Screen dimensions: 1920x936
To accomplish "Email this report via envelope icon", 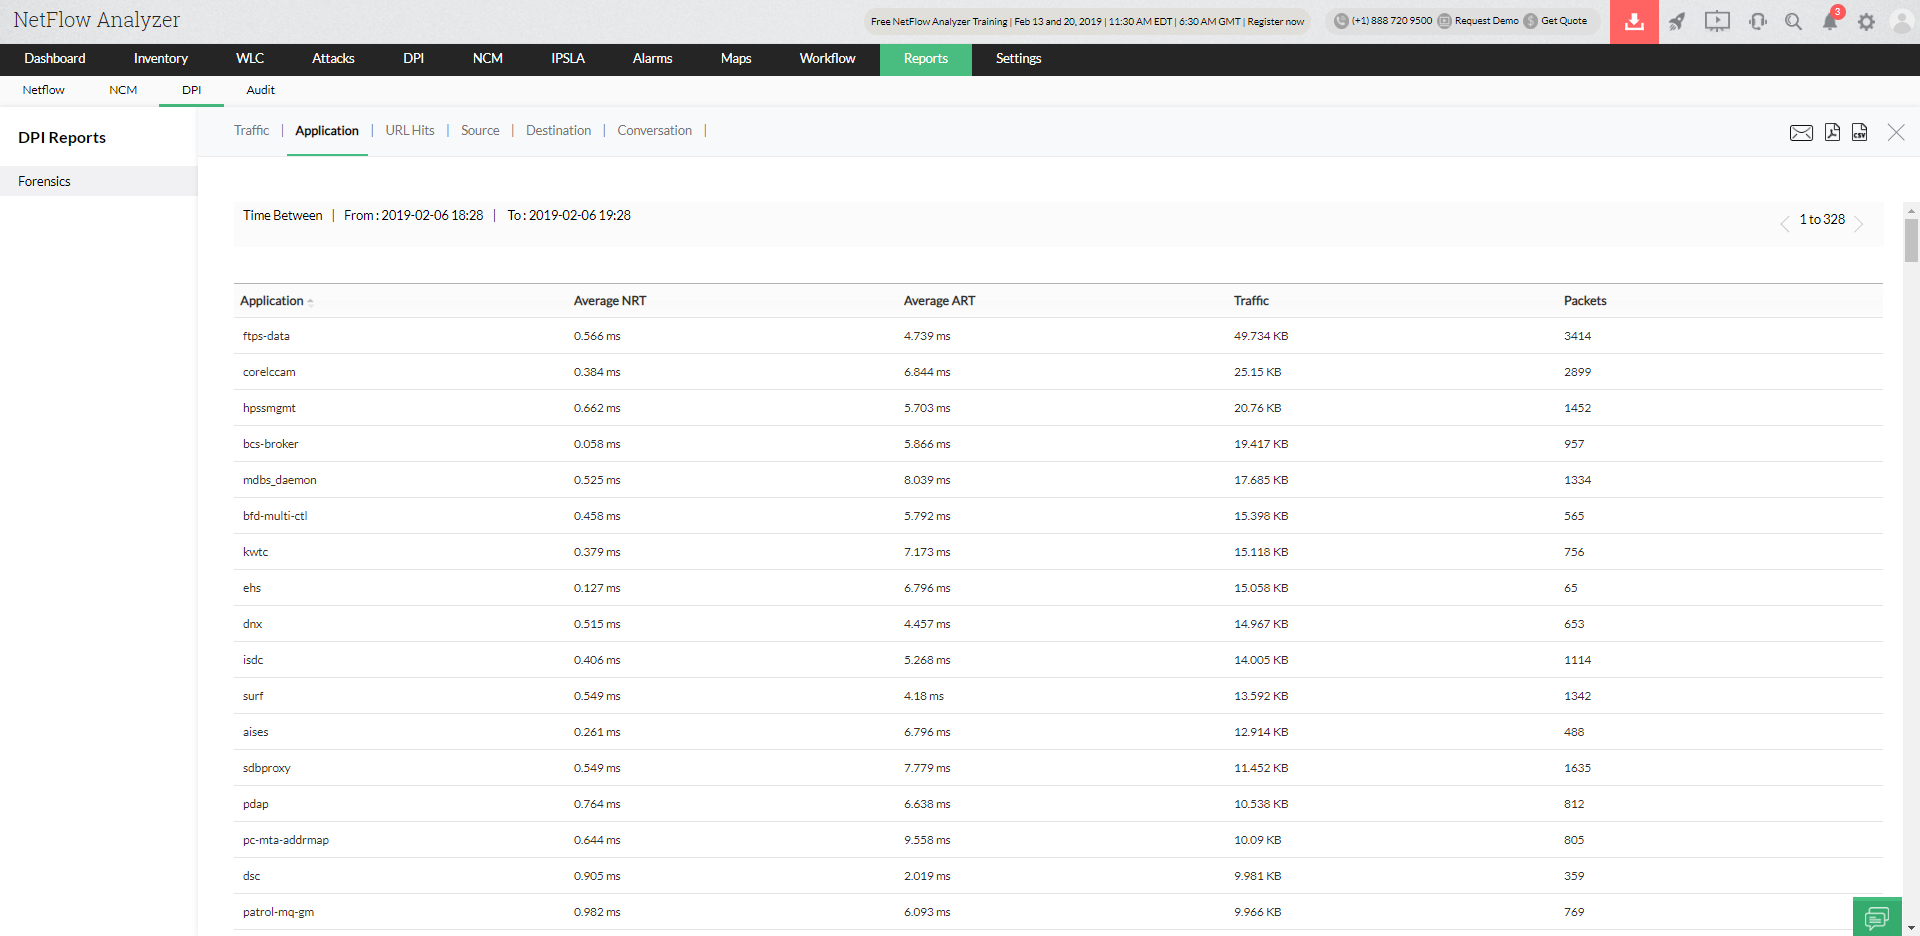I will tap(1801, 133).
